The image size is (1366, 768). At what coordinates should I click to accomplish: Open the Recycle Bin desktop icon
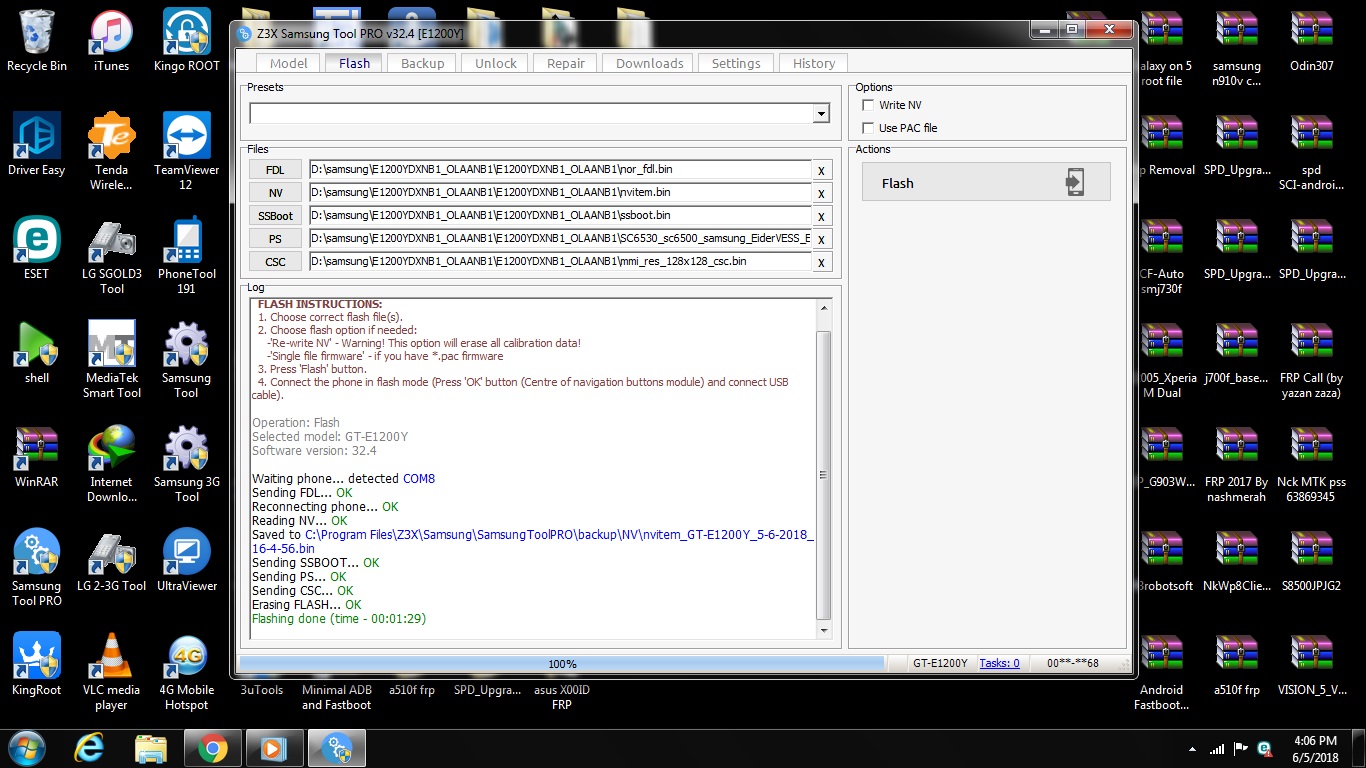(37, 40)
